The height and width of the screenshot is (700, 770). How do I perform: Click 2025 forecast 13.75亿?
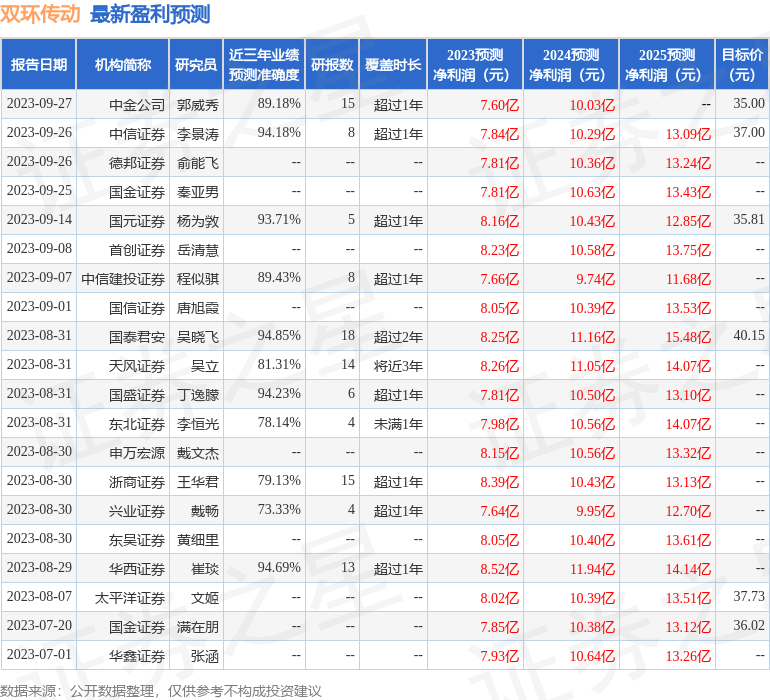point(688,250)
